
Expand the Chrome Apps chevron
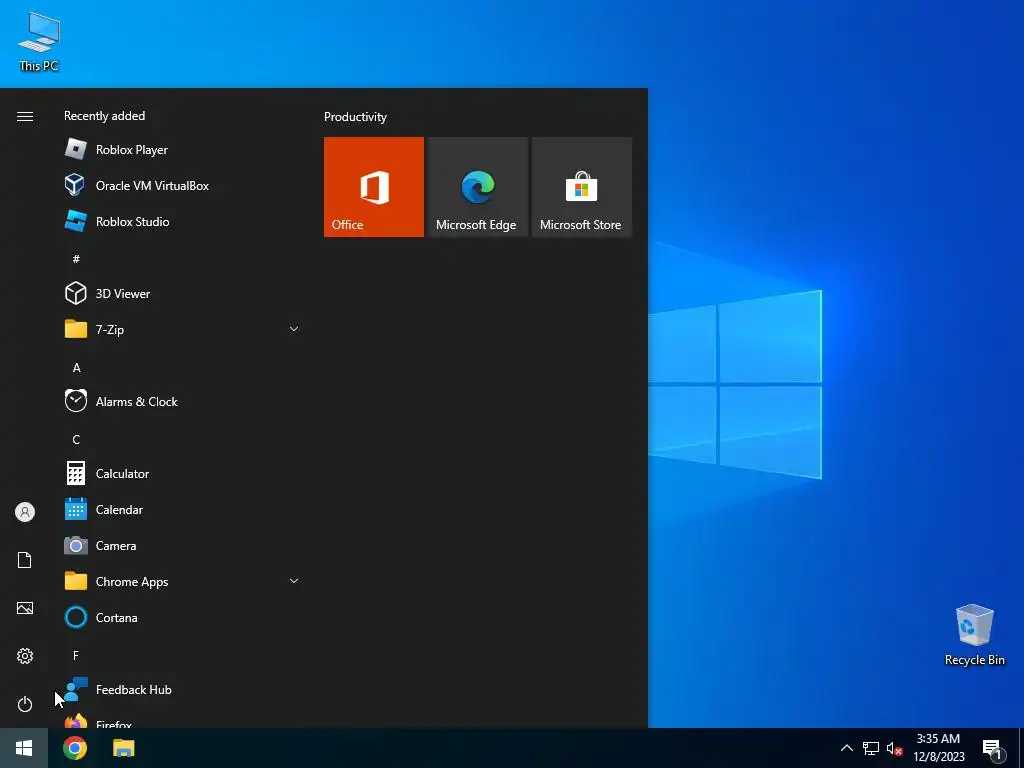tap(294, 581)
